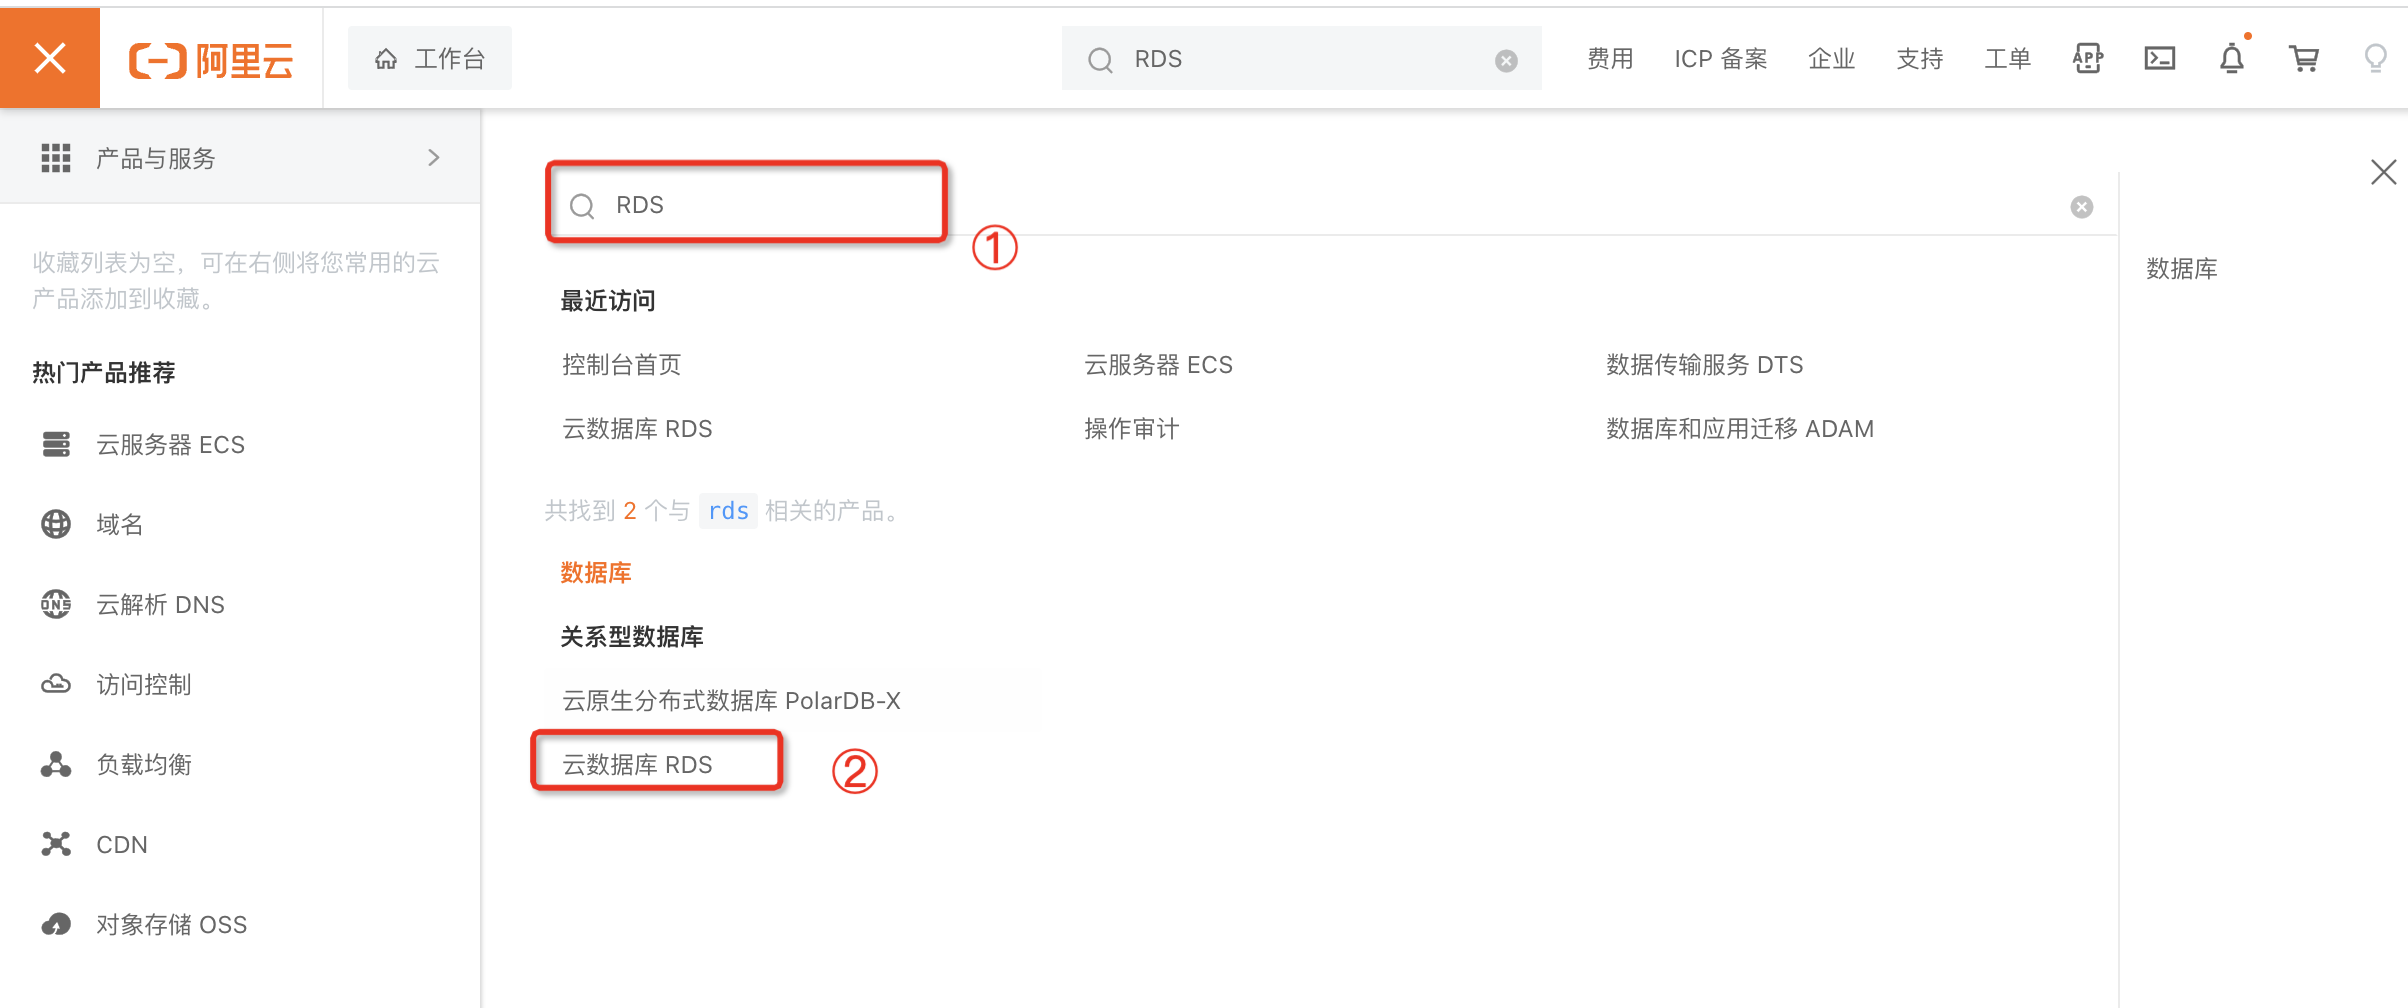Clear the product search field
Viewport: 2408px width, 1008px height.
pyautogui.click(x=2082, y=207)
